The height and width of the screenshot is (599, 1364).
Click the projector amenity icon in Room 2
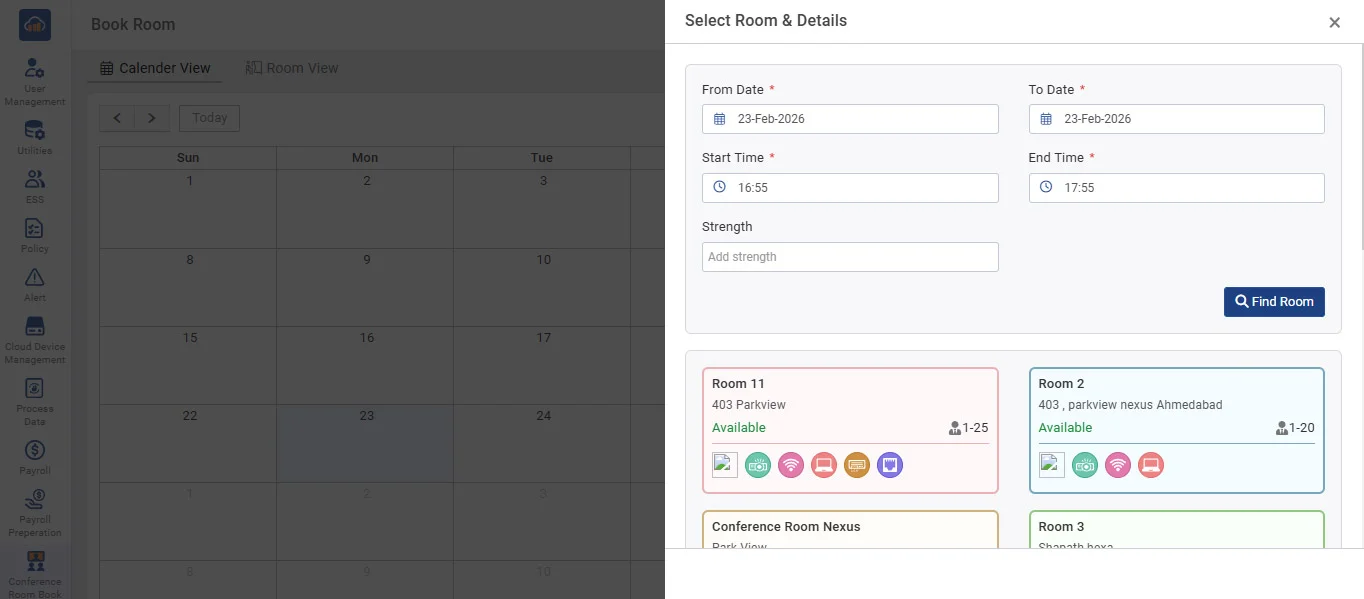click(1085, 465)
